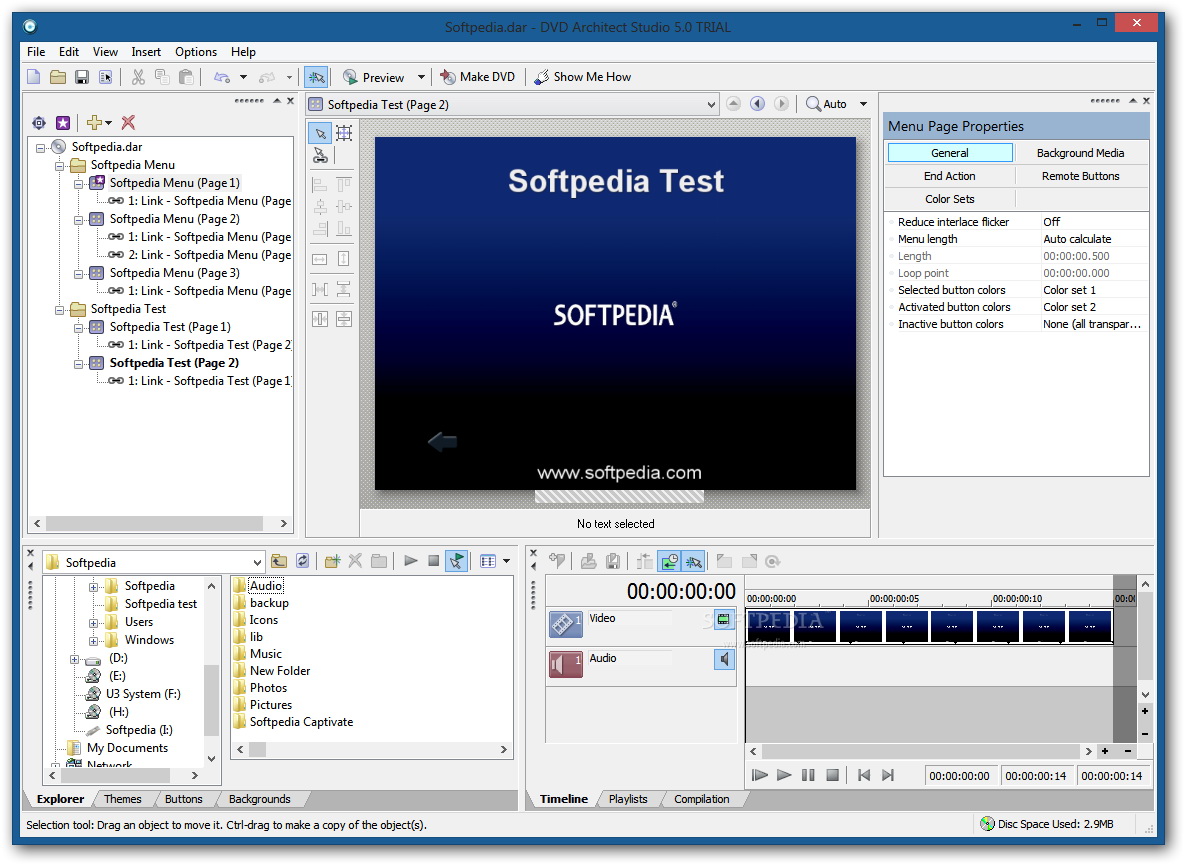This screenshot has height=865, width=1185.
Task: Switch to the Themes tab
Action: click(x=123, y=799)
